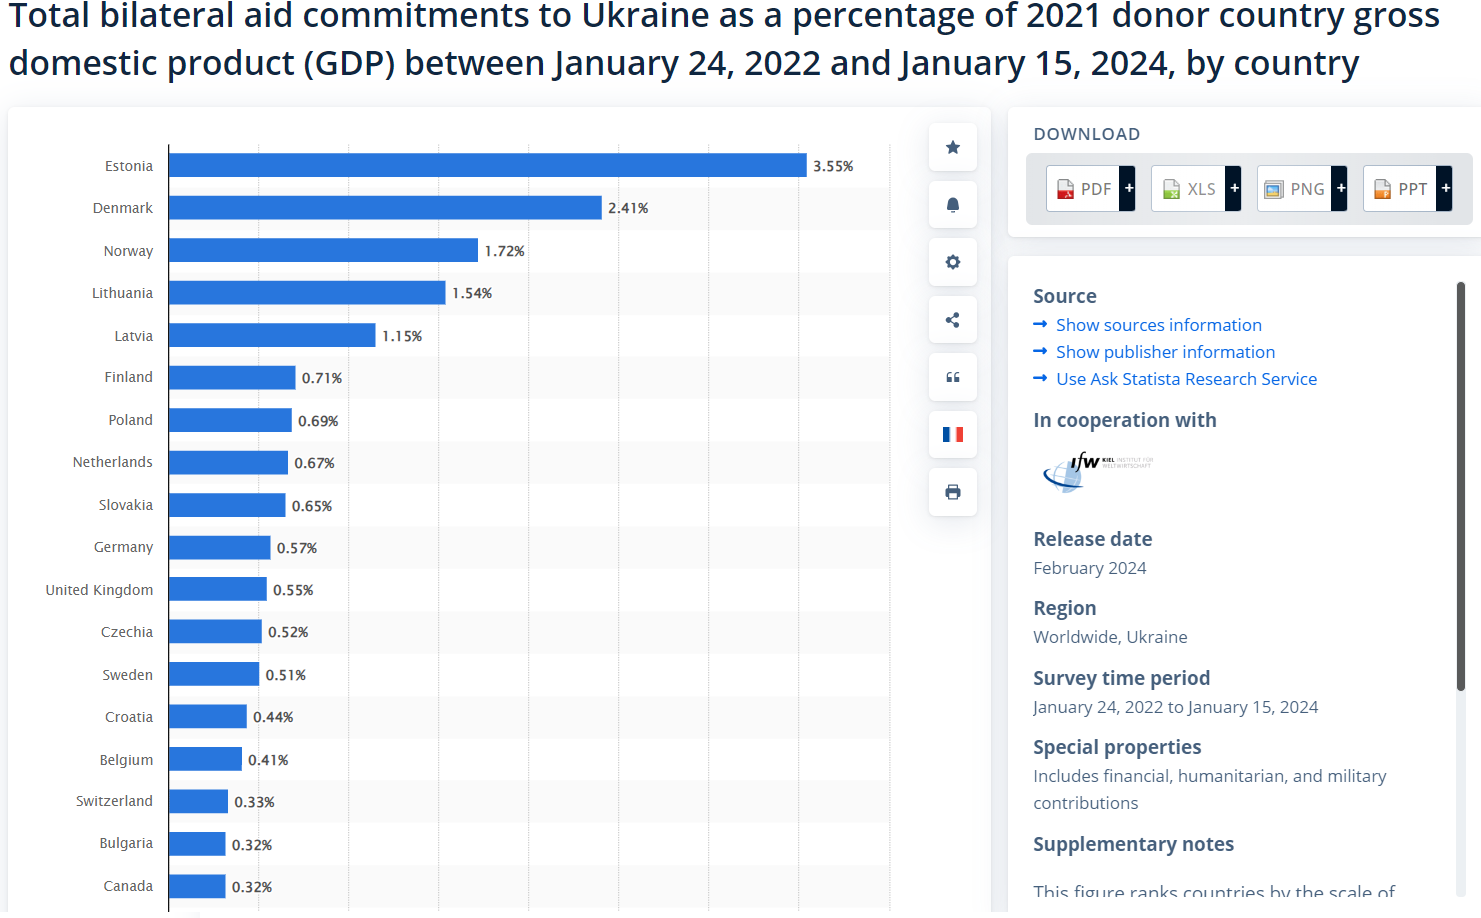Click the sidebar vertical scrollbar
The width and height of the screenshot is (1481, 918).
pyautogui.click(x=1460, y=486)
